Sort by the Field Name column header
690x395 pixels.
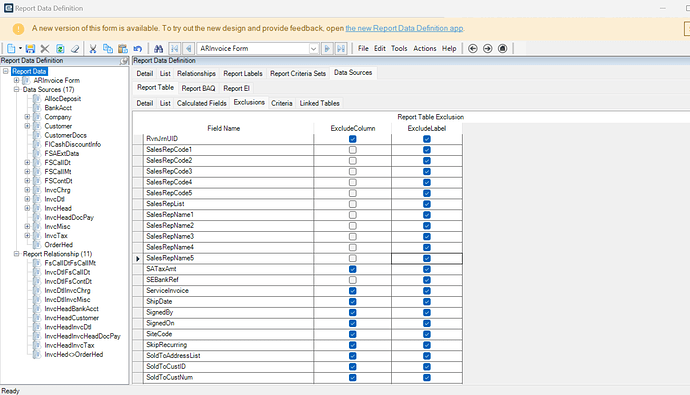pyautogui.click(x=224, y=128)
